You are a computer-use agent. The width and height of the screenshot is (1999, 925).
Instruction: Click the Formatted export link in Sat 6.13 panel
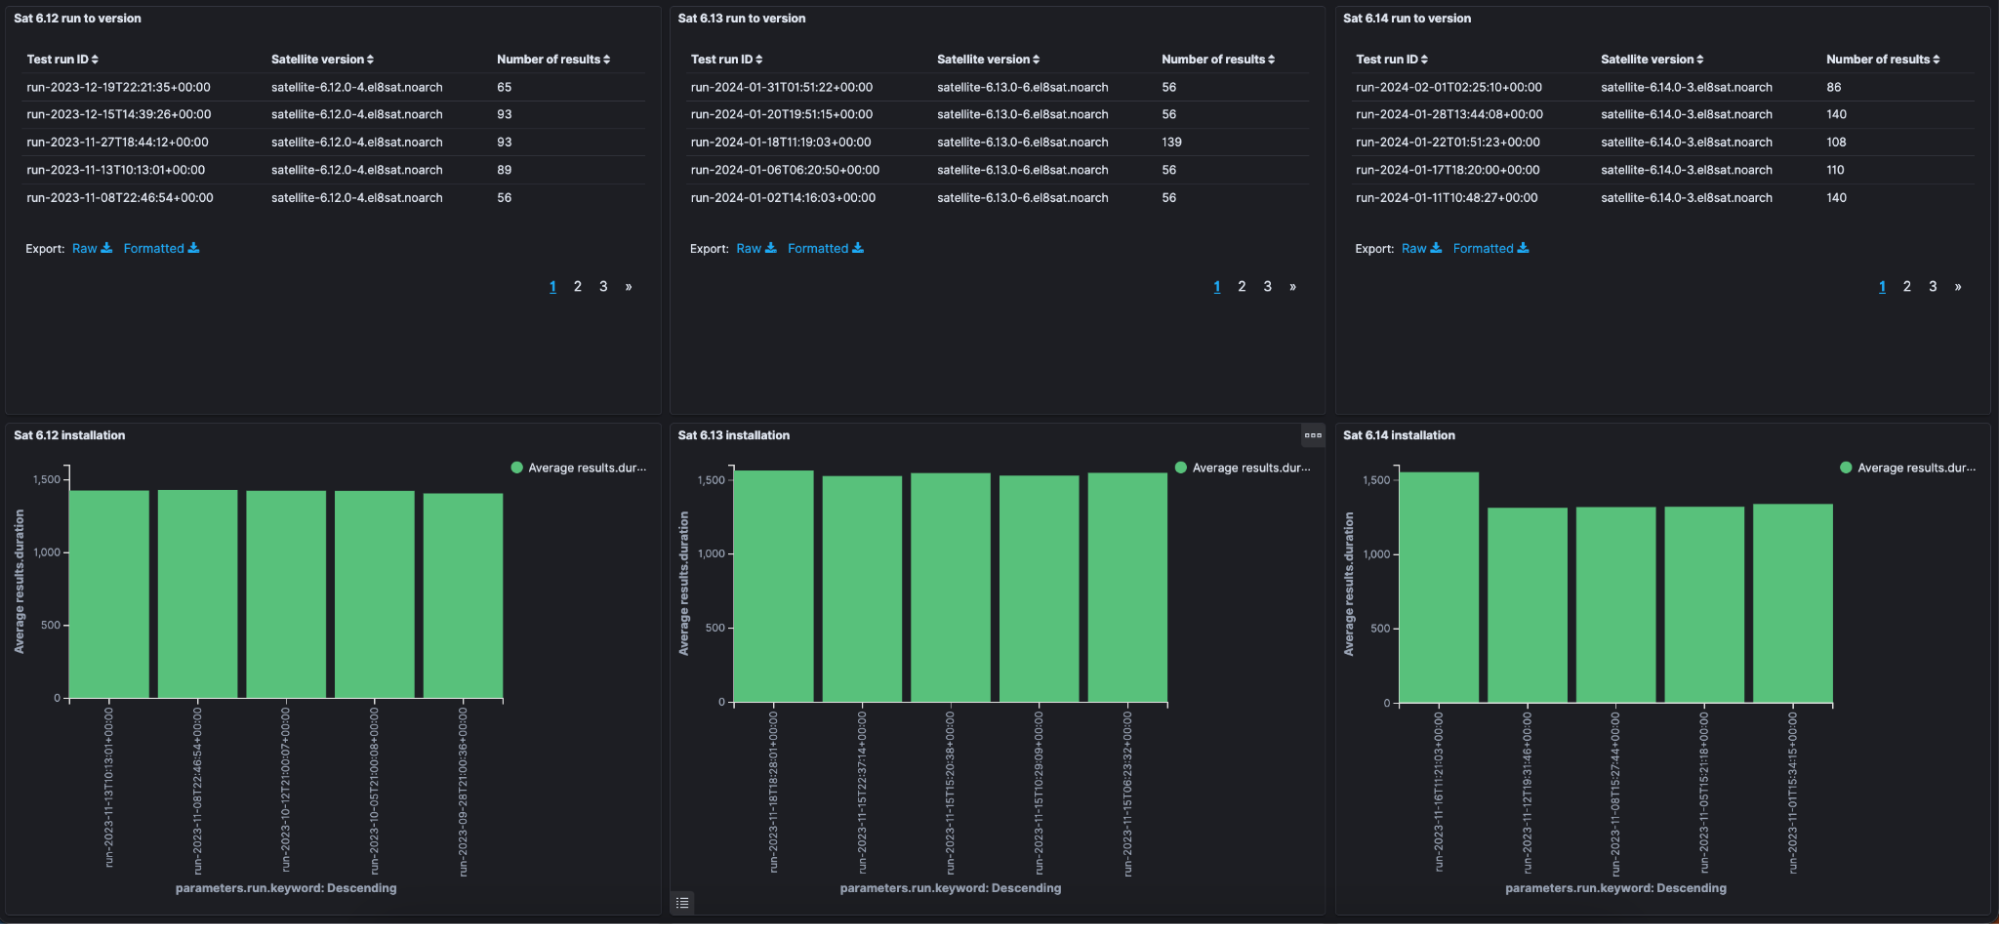pos(818,248)
